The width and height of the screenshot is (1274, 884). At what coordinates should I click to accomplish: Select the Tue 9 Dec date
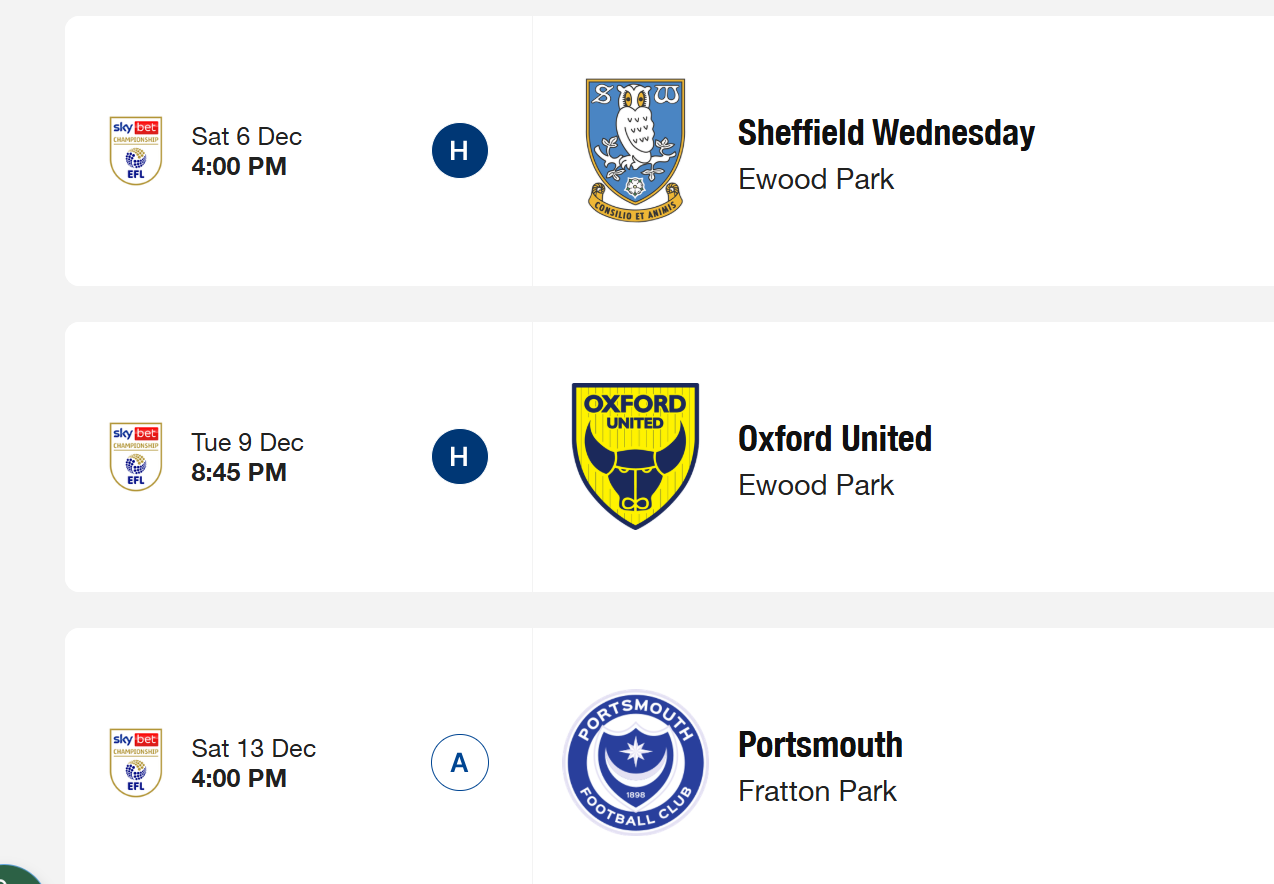click(247, 443)
